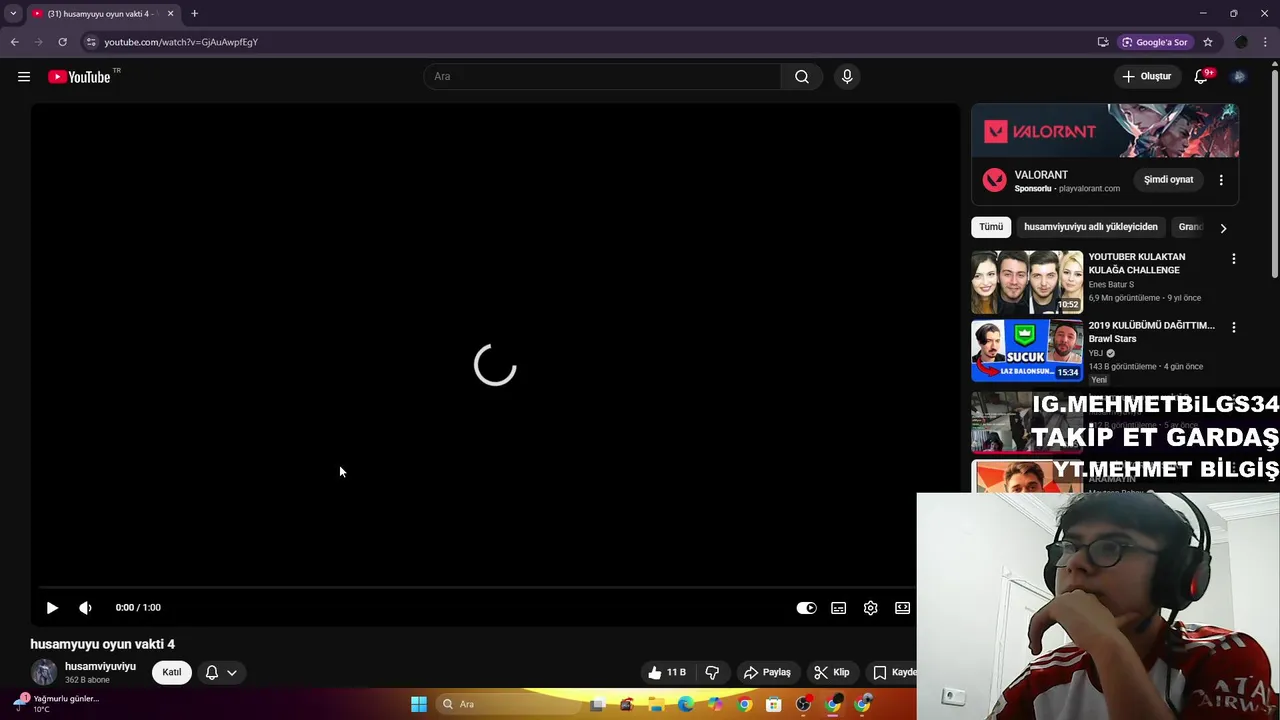Click the YouTube search magnifier button
This screenshot has height=720, width=1280.
click(x=802, y=77)
